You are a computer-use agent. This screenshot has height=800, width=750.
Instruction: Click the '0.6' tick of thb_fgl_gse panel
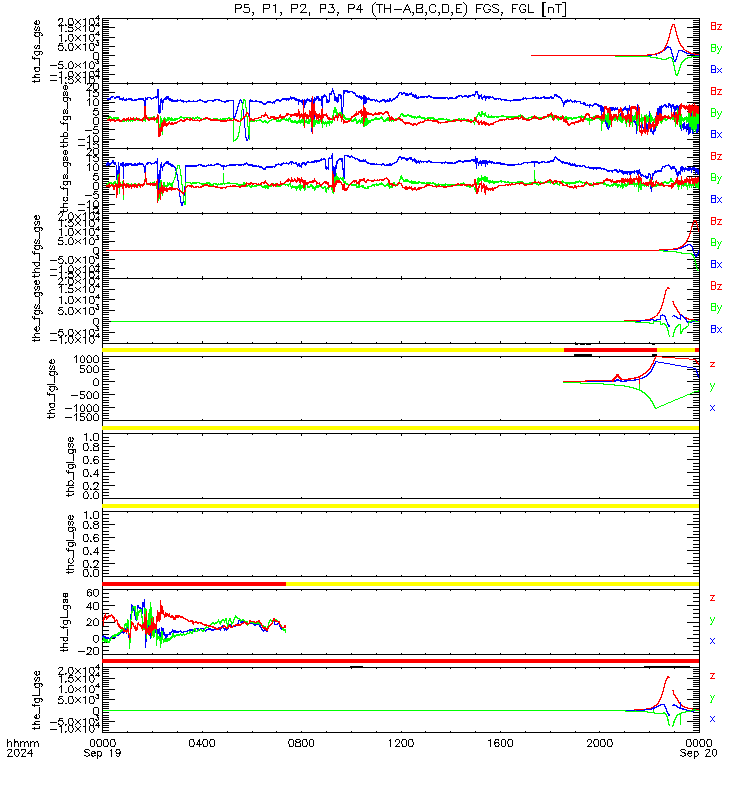tap(92, 460)
